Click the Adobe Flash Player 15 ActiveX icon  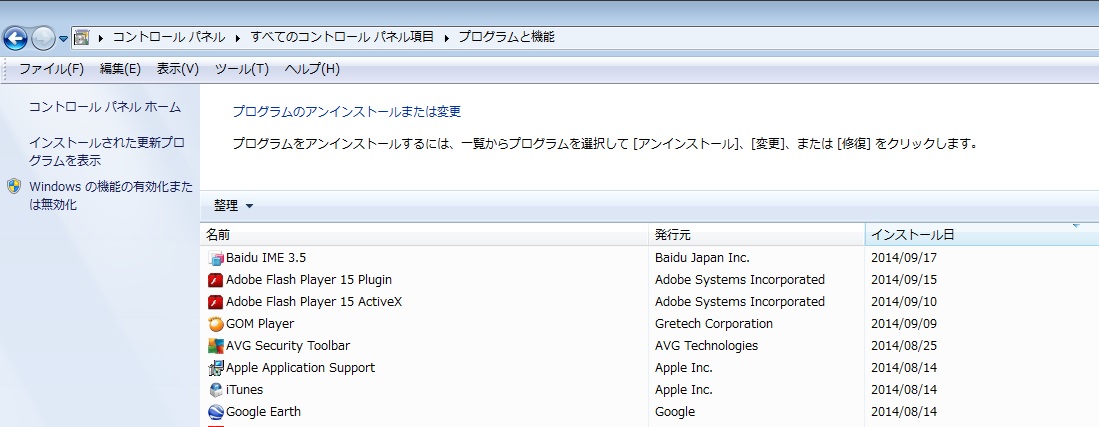(x=215, y=302)
